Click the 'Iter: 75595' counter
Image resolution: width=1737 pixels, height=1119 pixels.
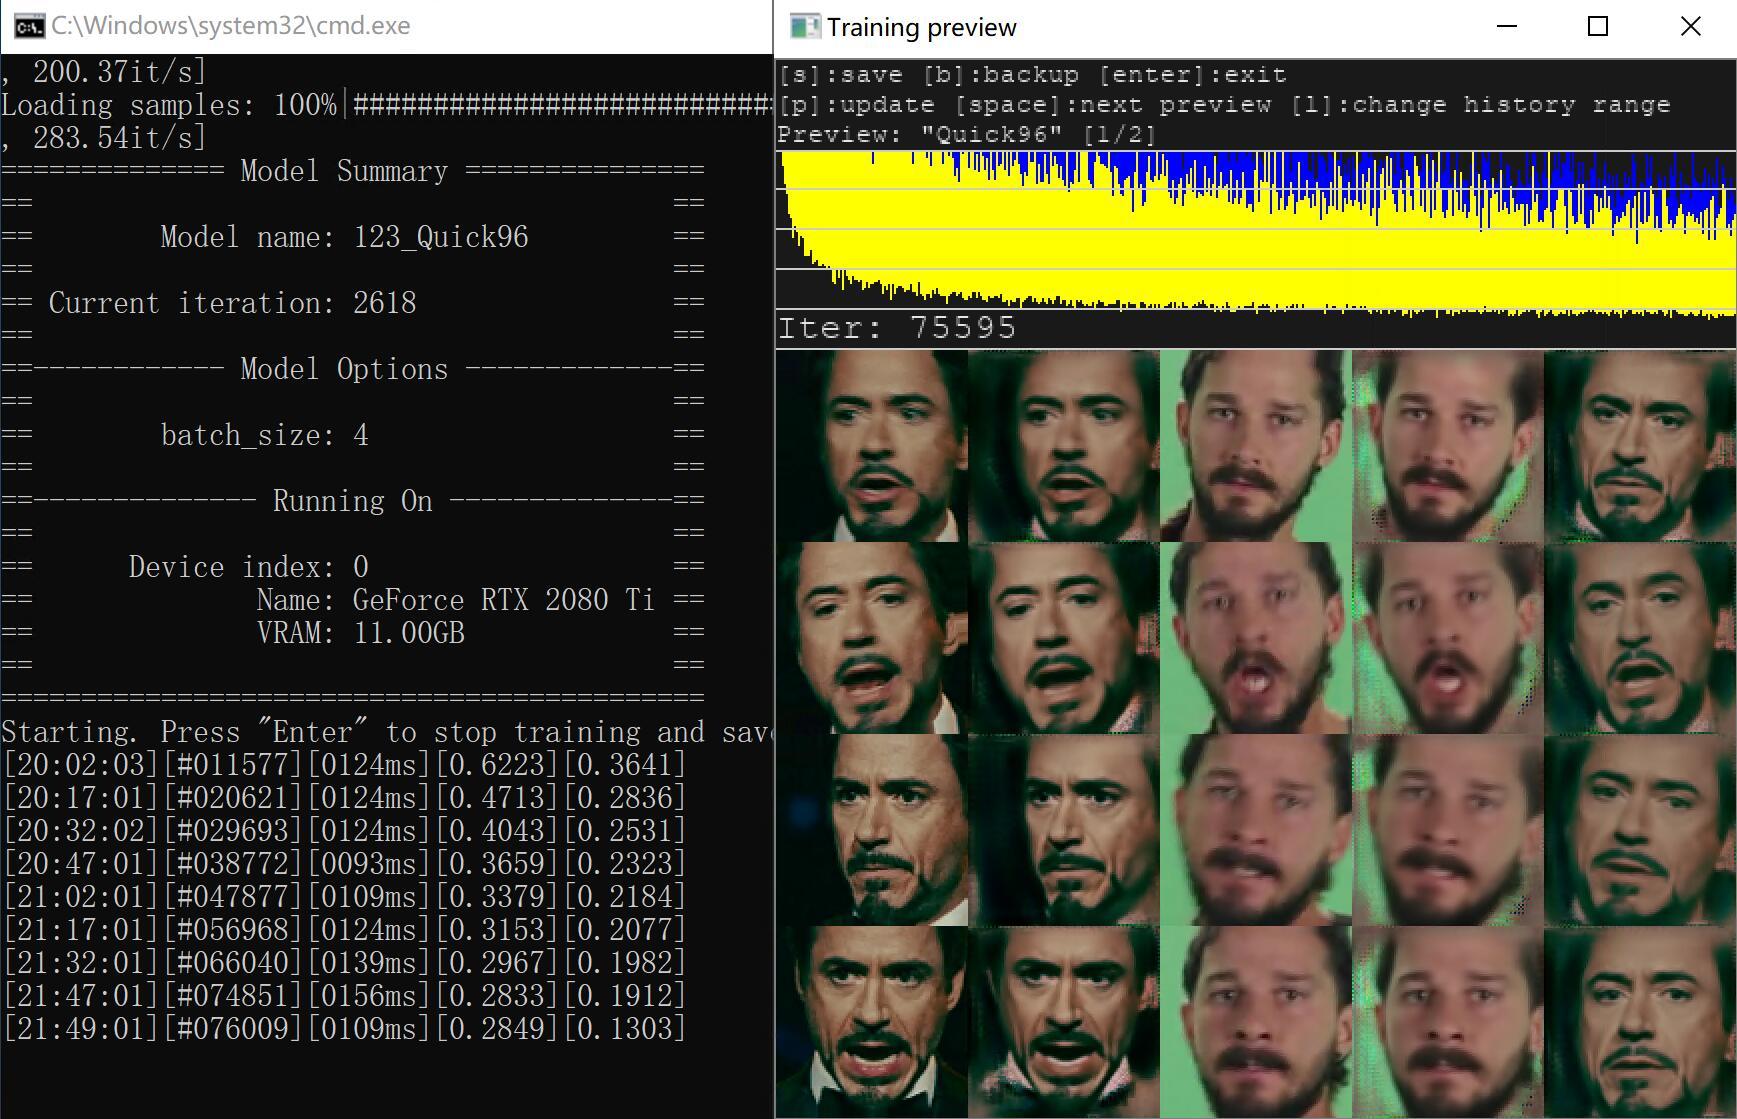pyautogui.click(x=897, y=328)
